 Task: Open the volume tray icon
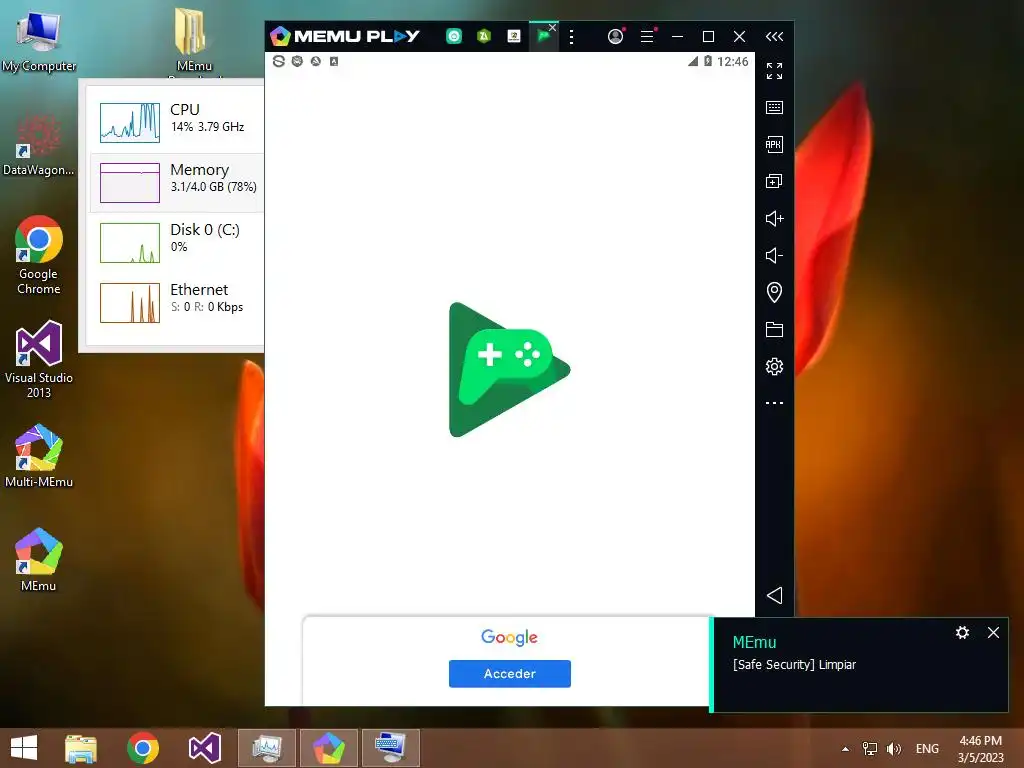tap(893, 749)
